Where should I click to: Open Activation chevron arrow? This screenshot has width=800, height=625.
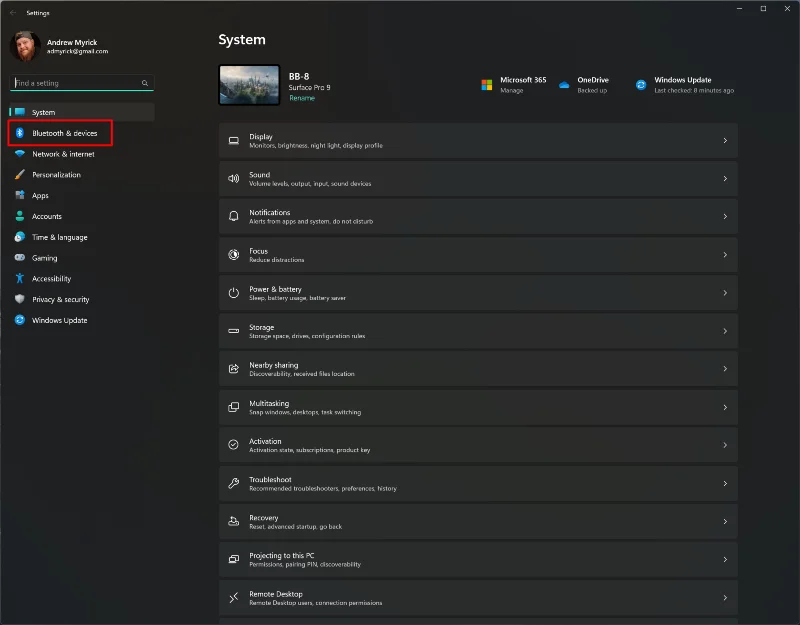pos(725,445)
